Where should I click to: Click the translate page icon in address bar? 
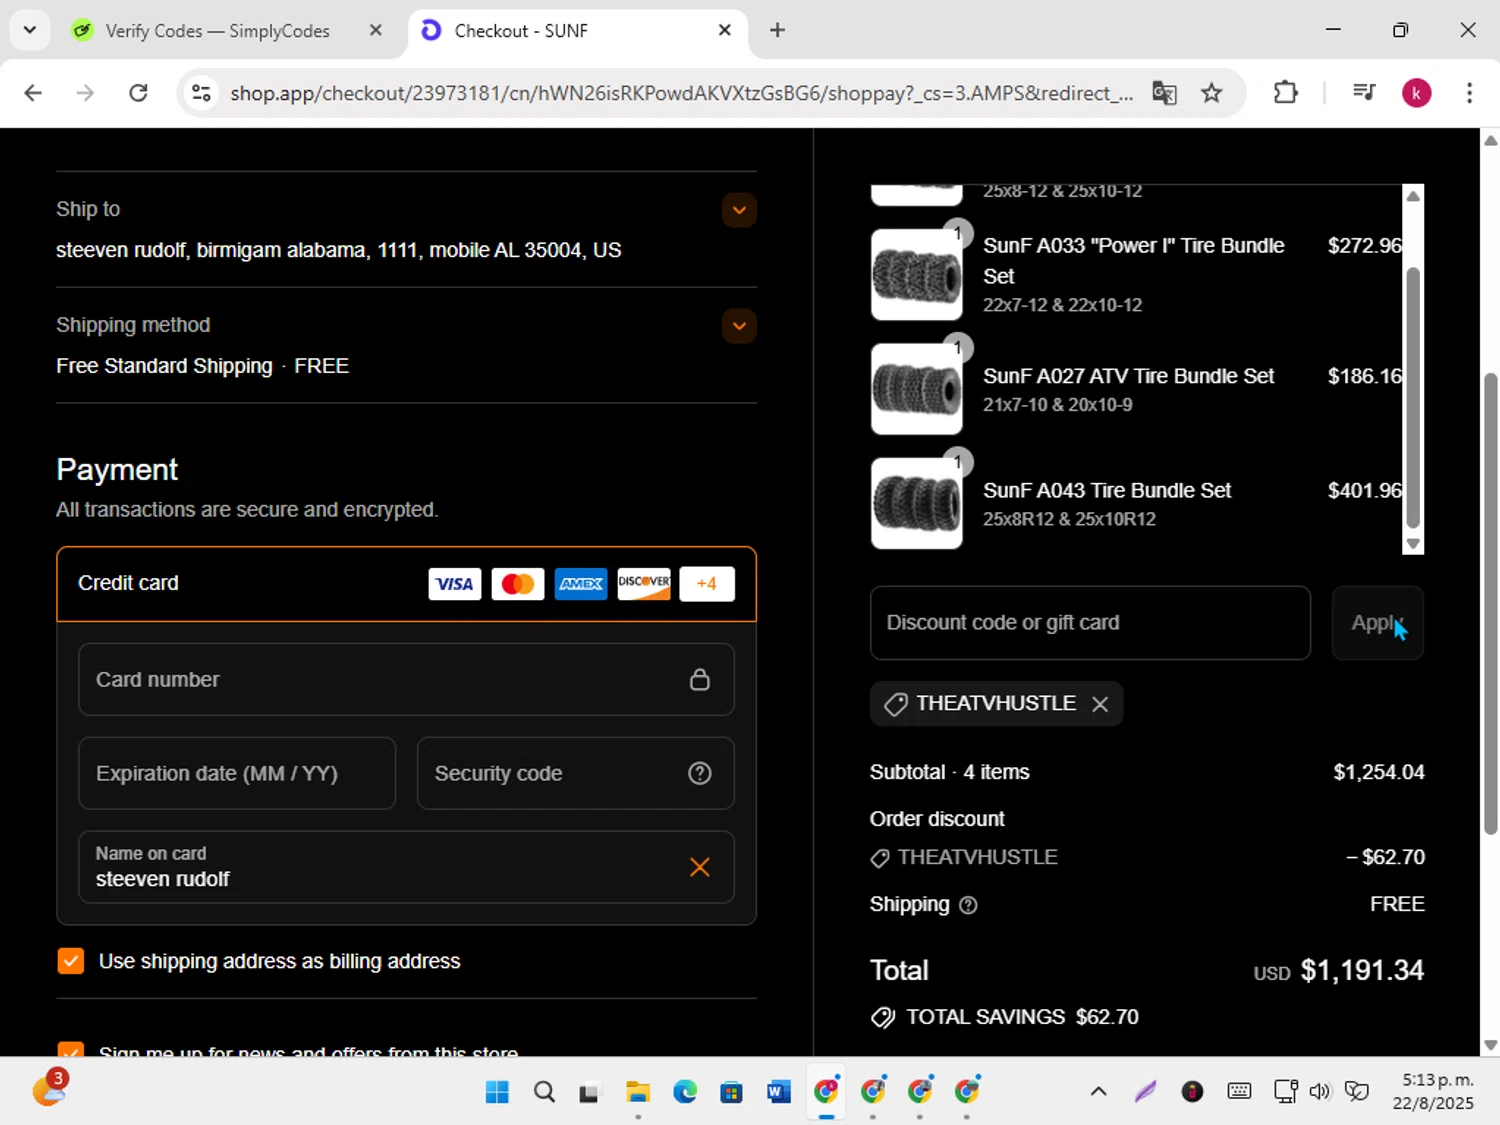[1164, 93]
